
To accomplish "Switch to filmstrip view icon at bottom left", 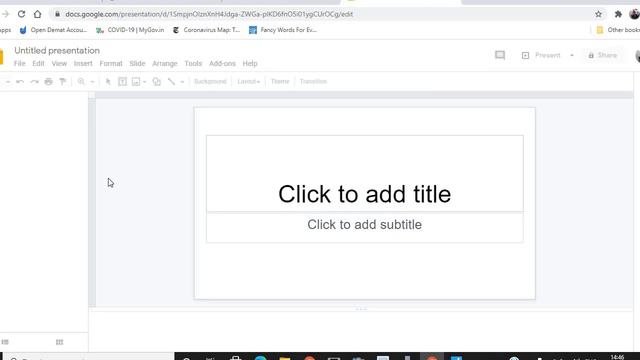I will pyautogui.click(x=5, y=342).
